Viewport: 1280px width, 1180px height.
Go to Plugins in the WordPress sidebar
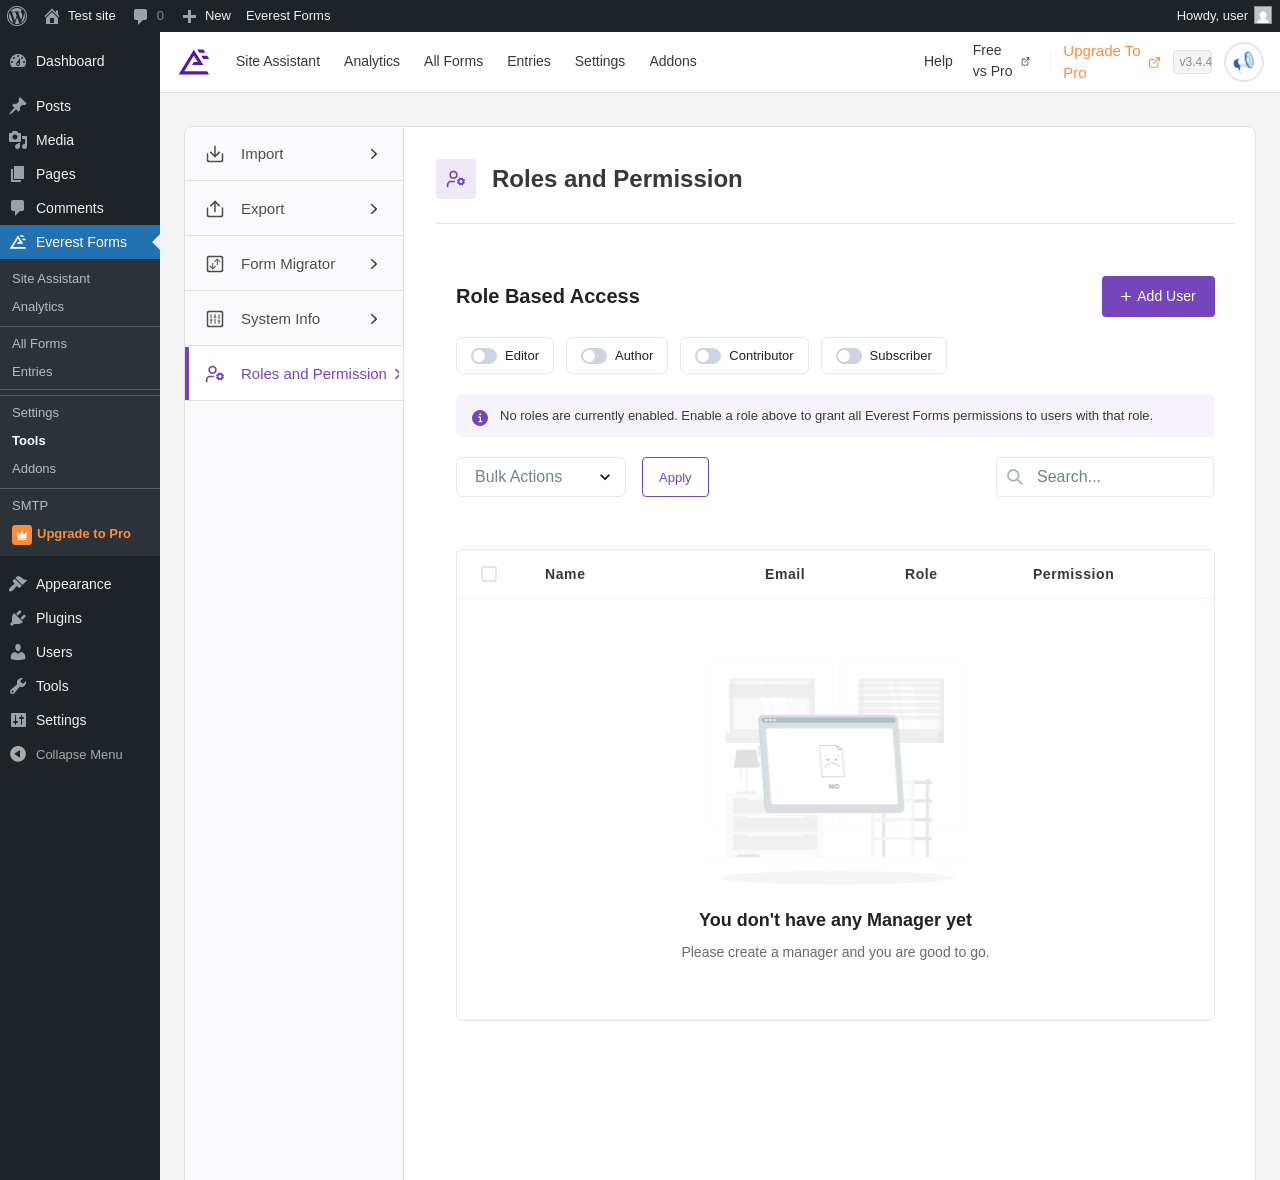[x=59, y=618]
